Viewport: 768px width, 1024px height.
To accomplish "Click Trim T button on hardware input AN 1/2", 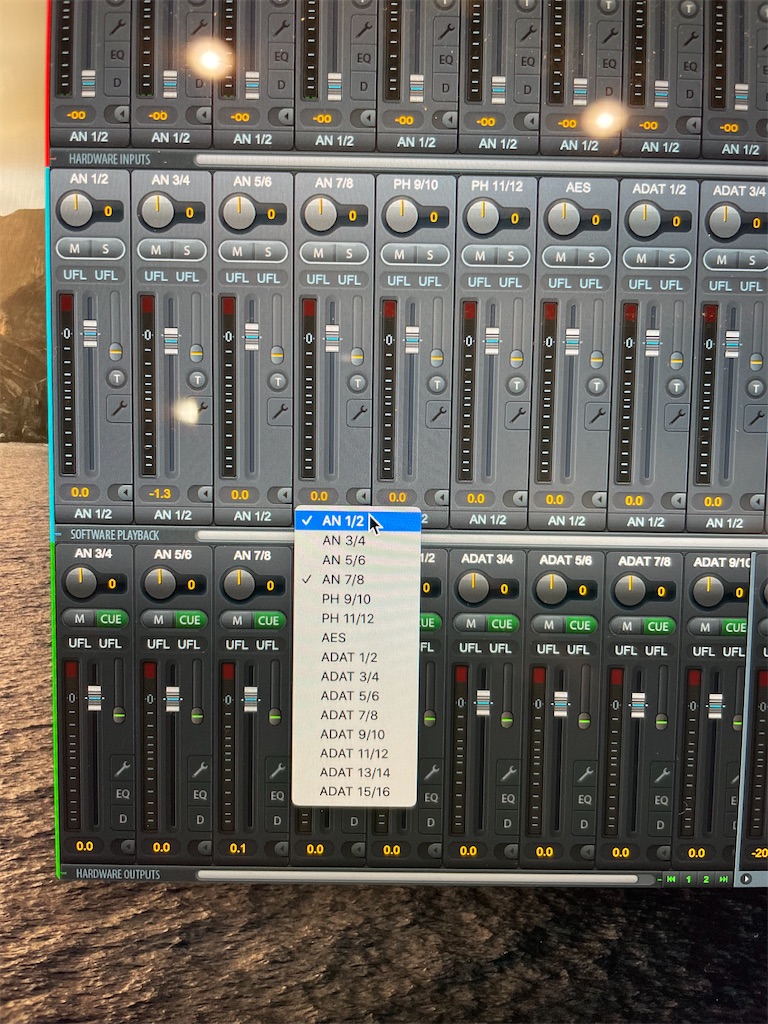I will coord(116,377).
